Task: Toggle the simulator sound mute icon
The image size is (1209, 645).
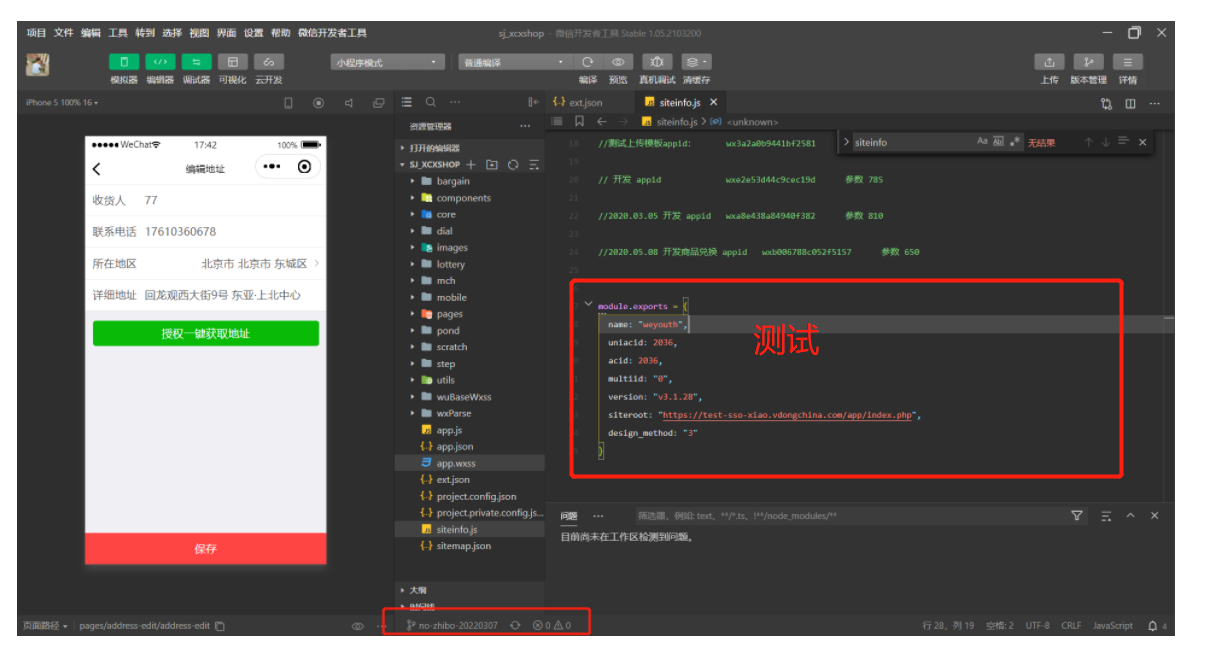Action: pyautogui.click(x=348, y=103)
